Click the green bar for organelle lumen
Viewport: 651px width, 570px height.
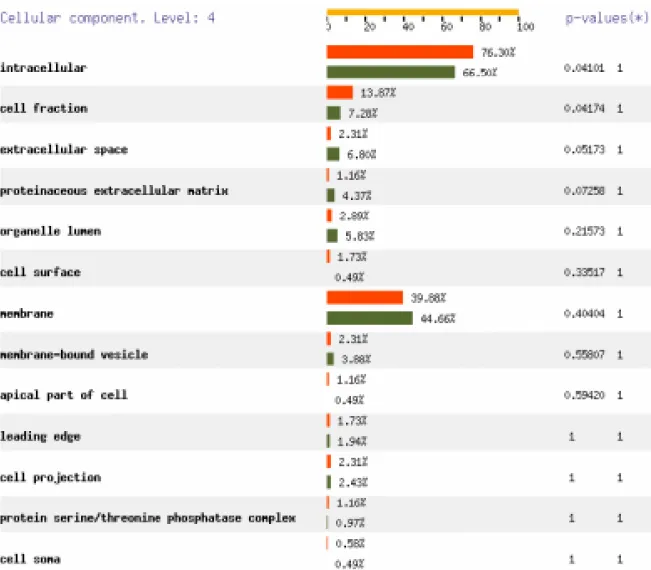coord(332,236)
